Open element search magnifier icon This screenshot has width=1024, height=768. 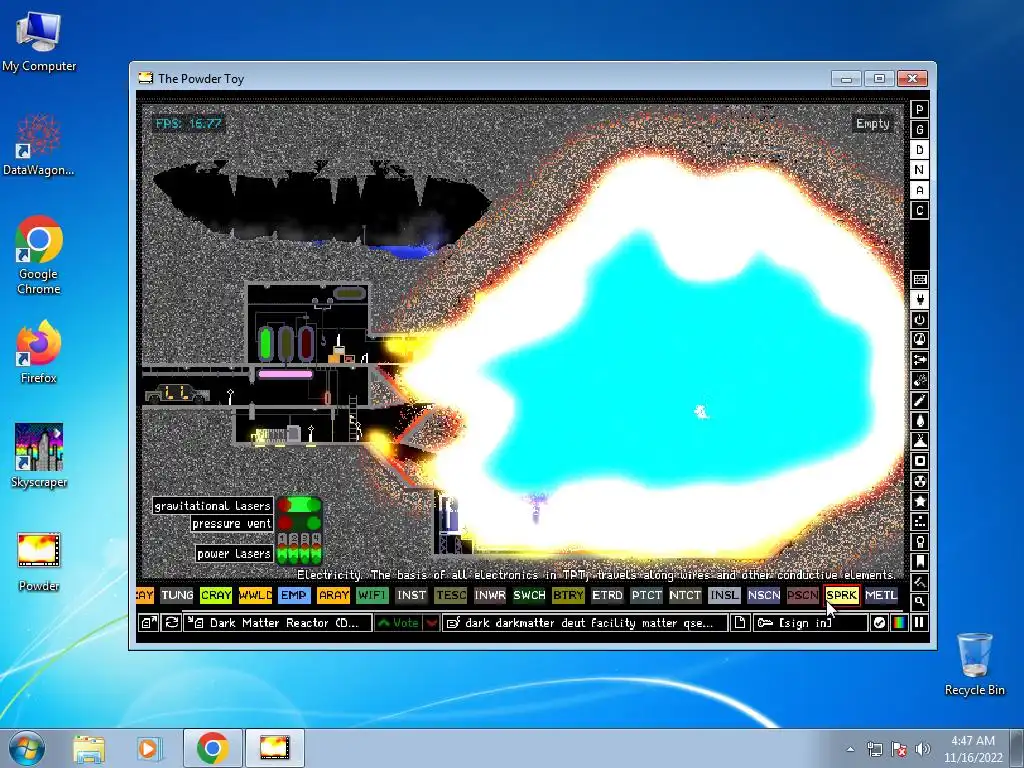point(920,601)
